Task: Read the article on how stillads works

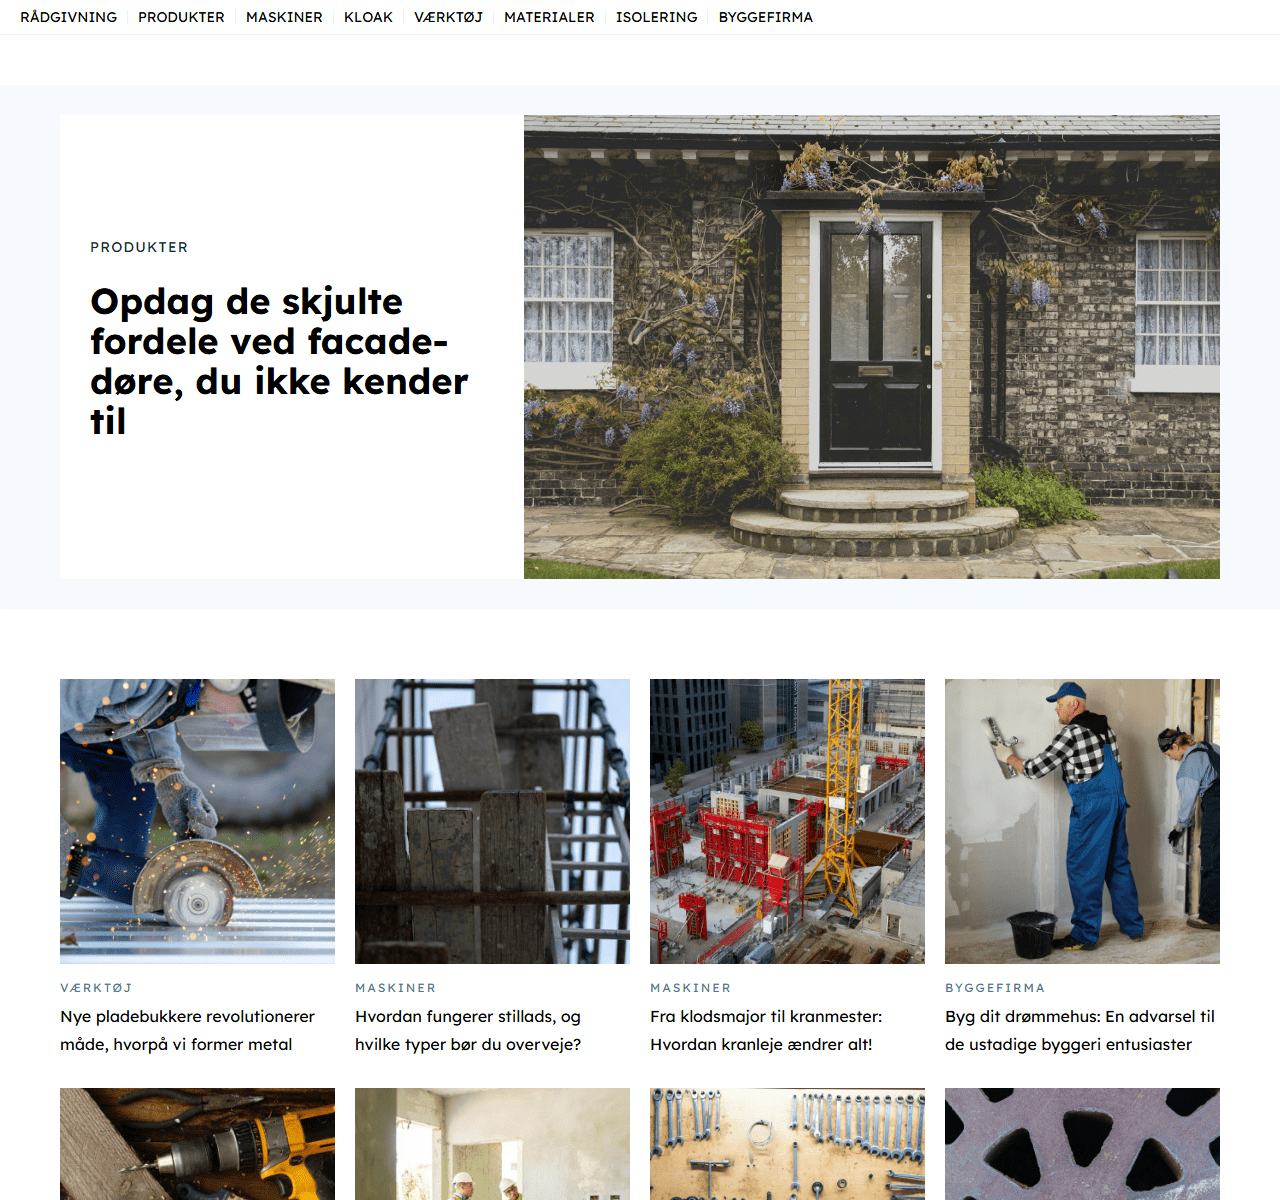Action: point(468,1030)
